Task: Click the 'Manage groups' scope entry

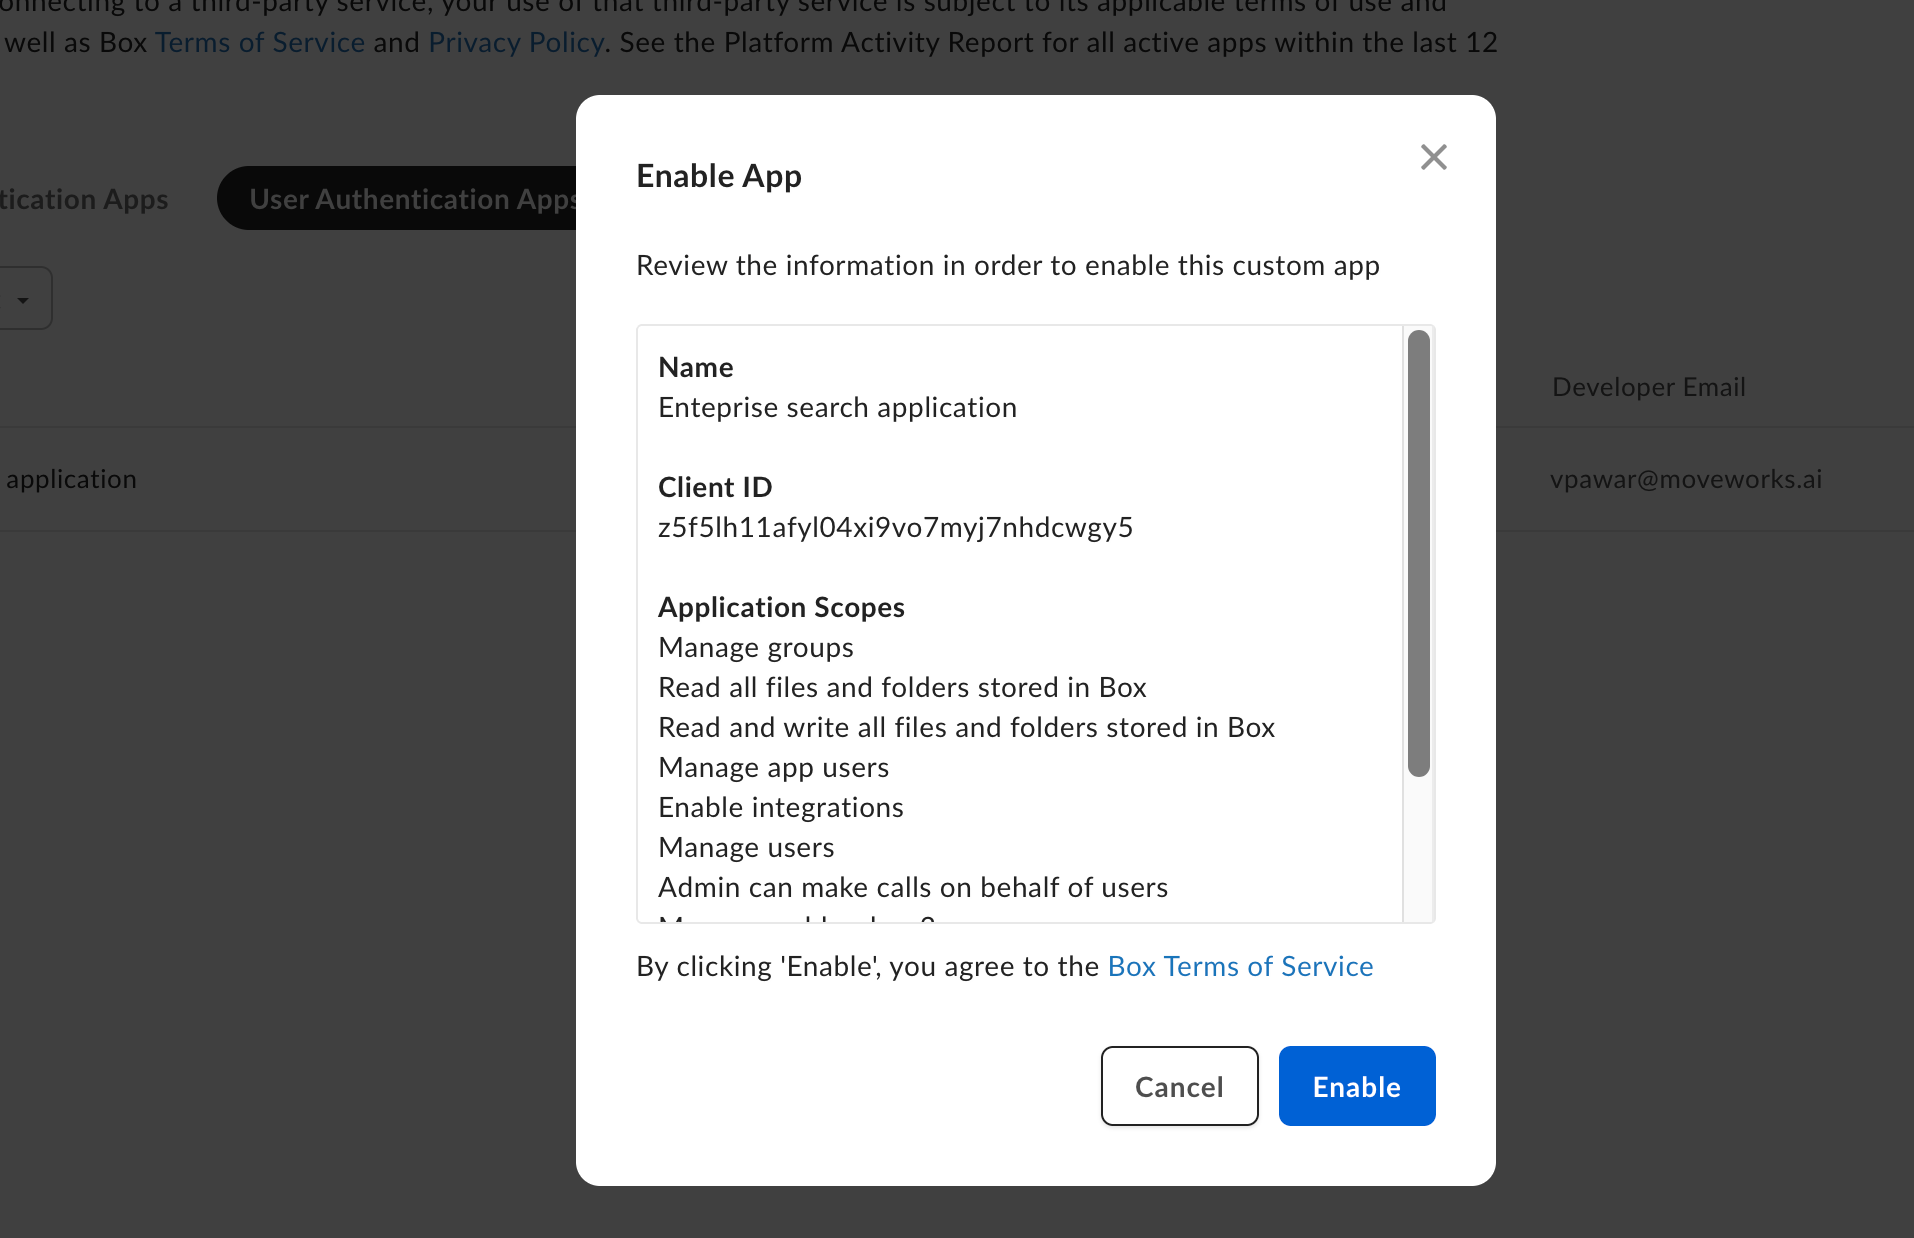Action: [x=756, y=647]
